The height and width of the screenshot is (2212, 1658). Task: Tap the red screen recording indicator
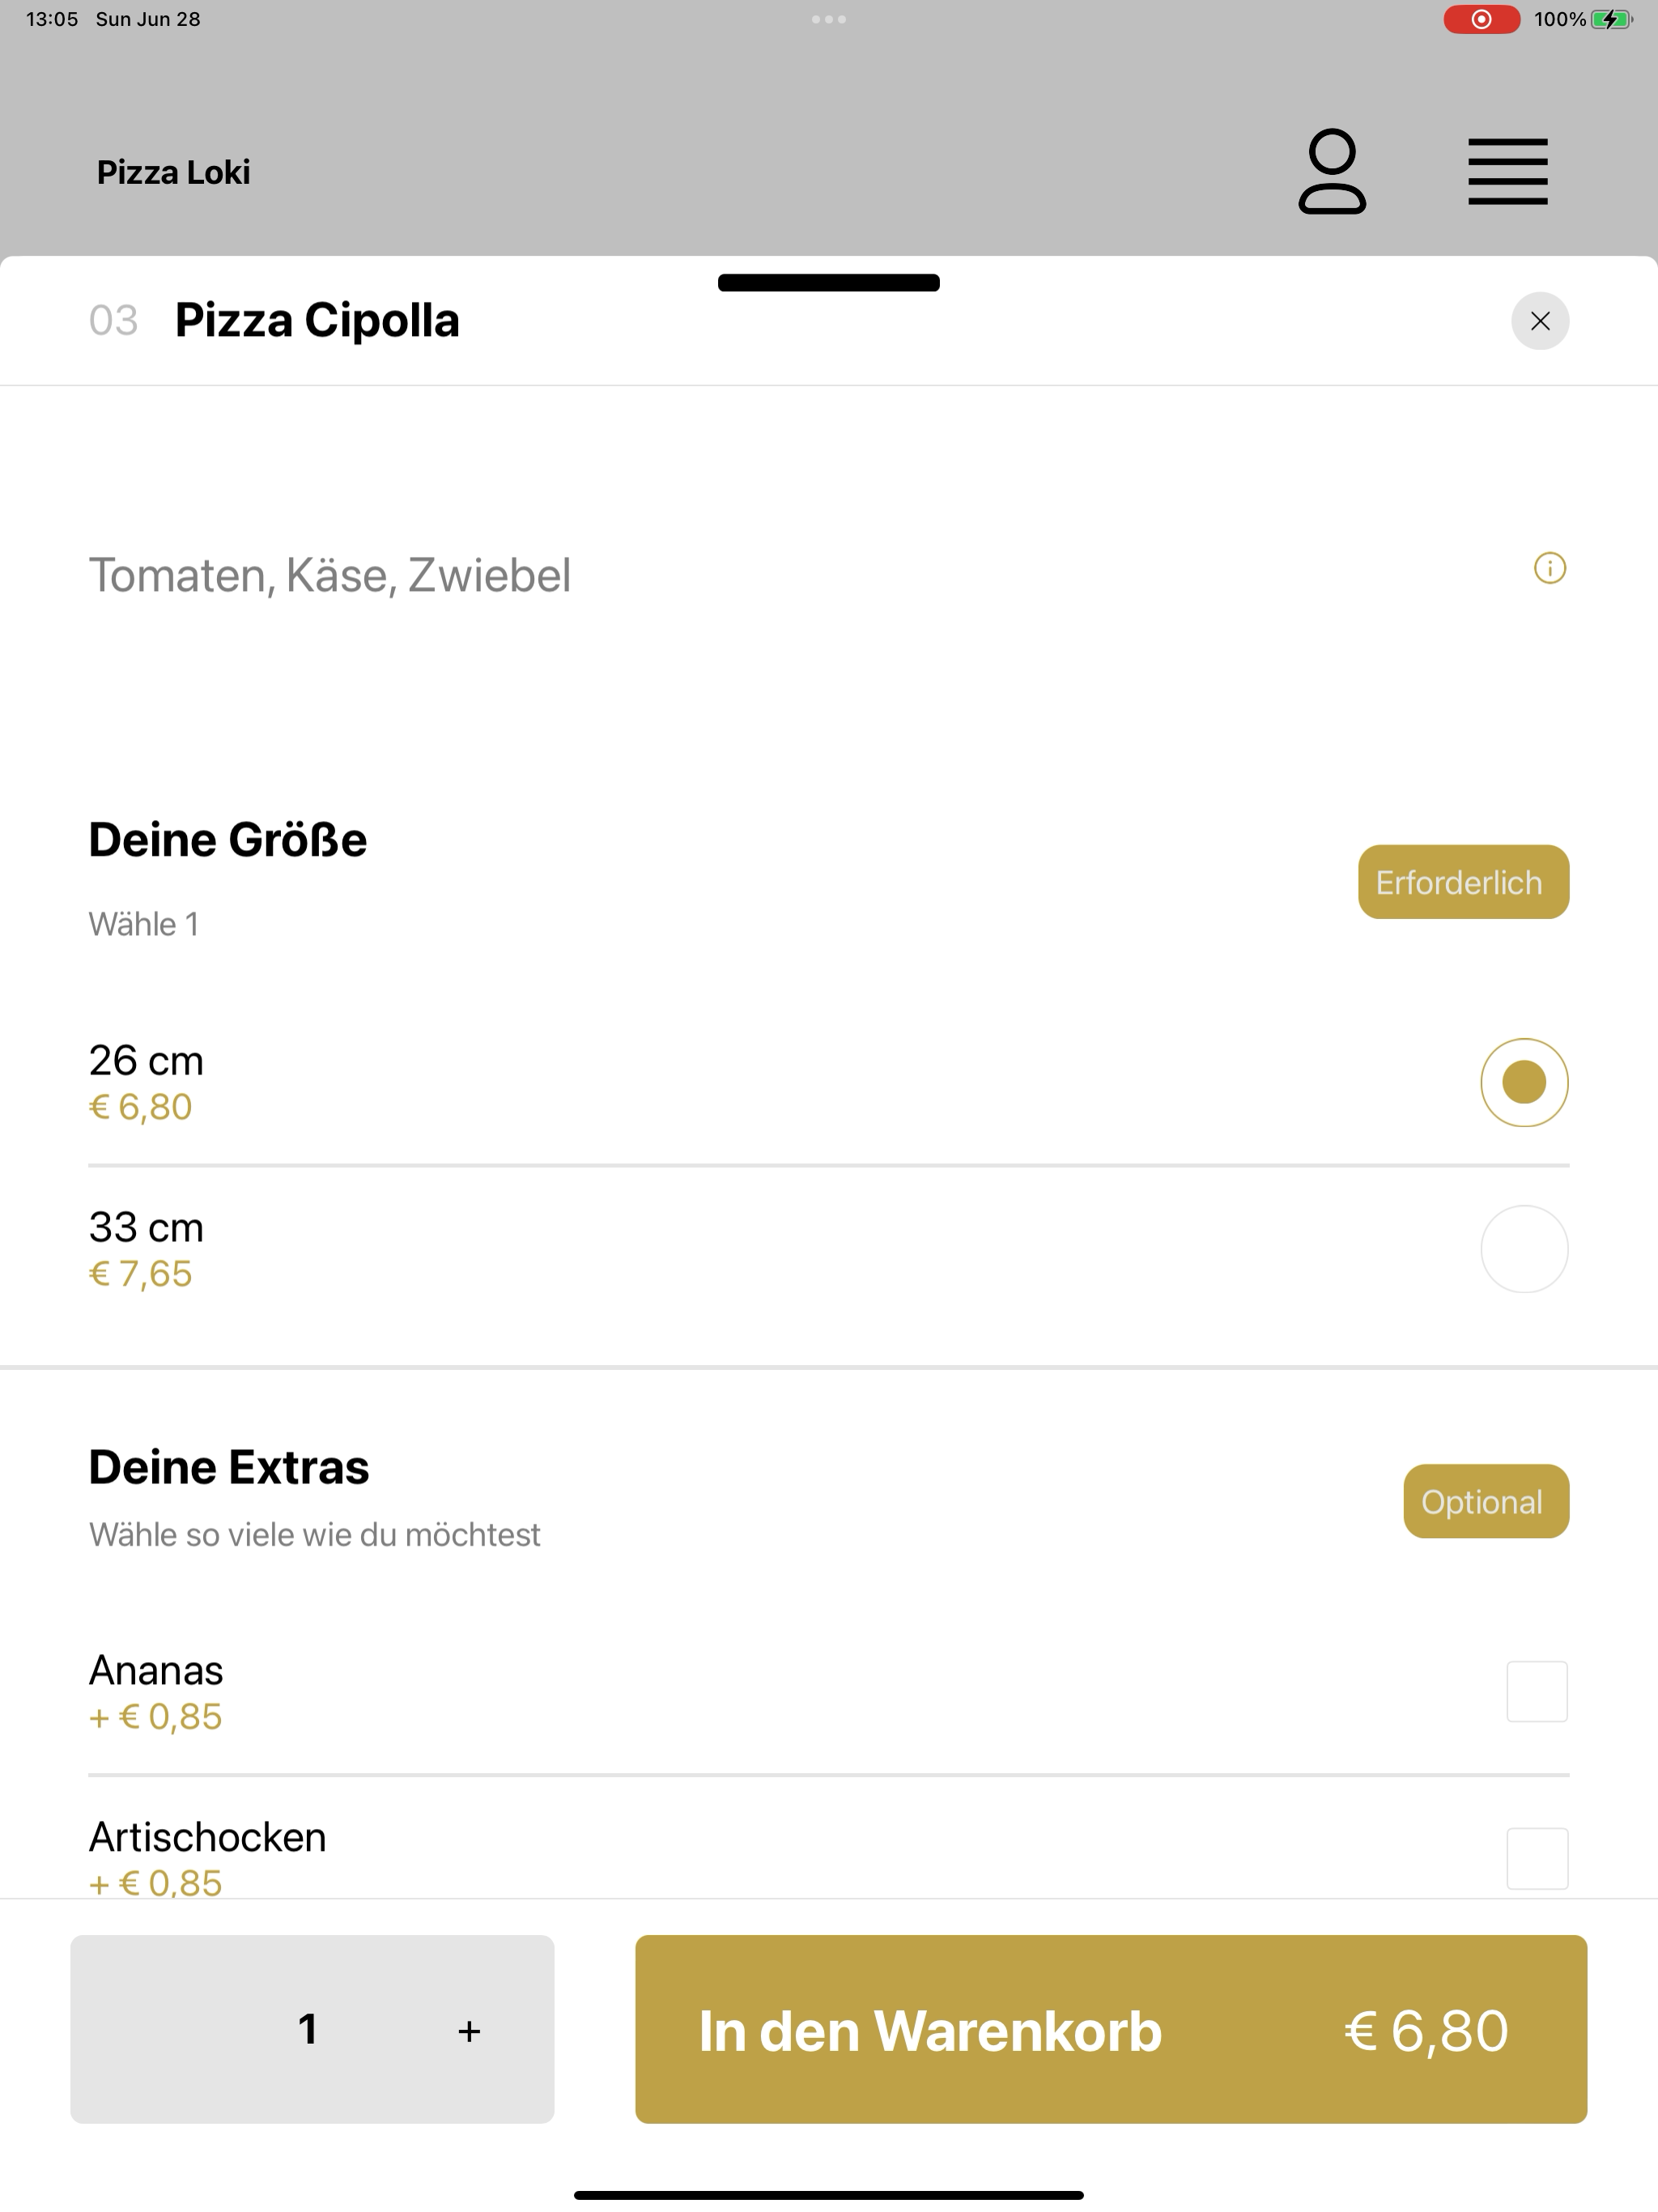point(1482,19)
